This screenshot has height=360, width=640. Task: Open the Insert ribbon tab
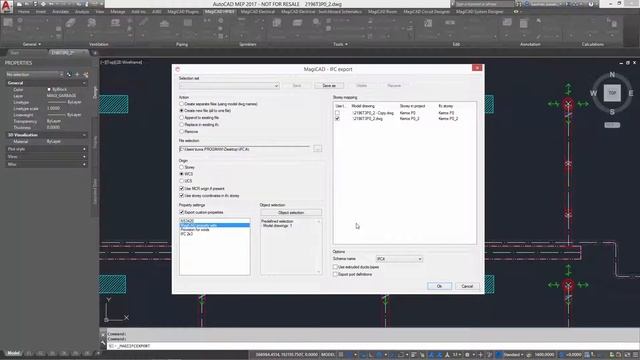point(41,12)
